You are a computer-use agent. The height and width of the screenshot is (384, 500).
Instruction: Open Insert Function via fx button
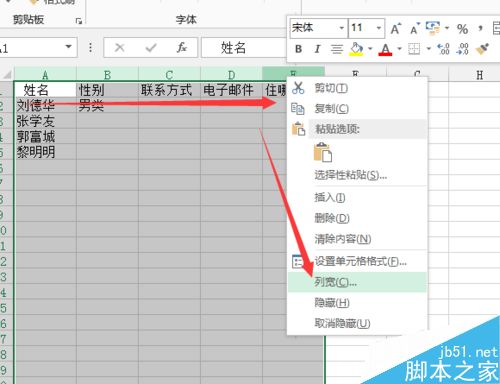[x=182, y=47]
